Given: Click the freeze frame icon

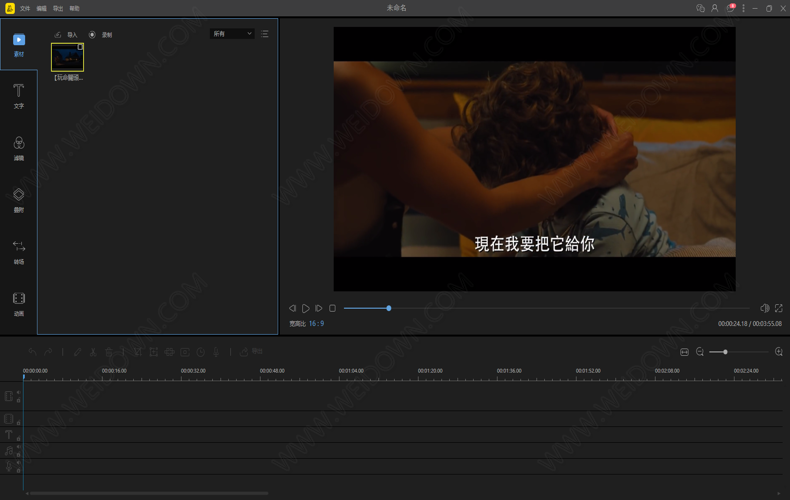Looking at the screenshot, I should (x=185, y=352).
